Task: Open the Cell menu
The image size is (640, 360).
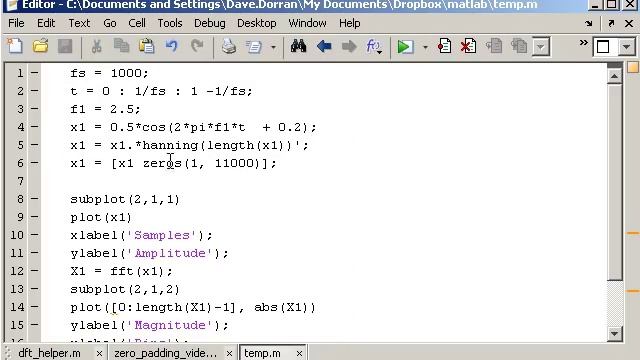Action: 137,23
